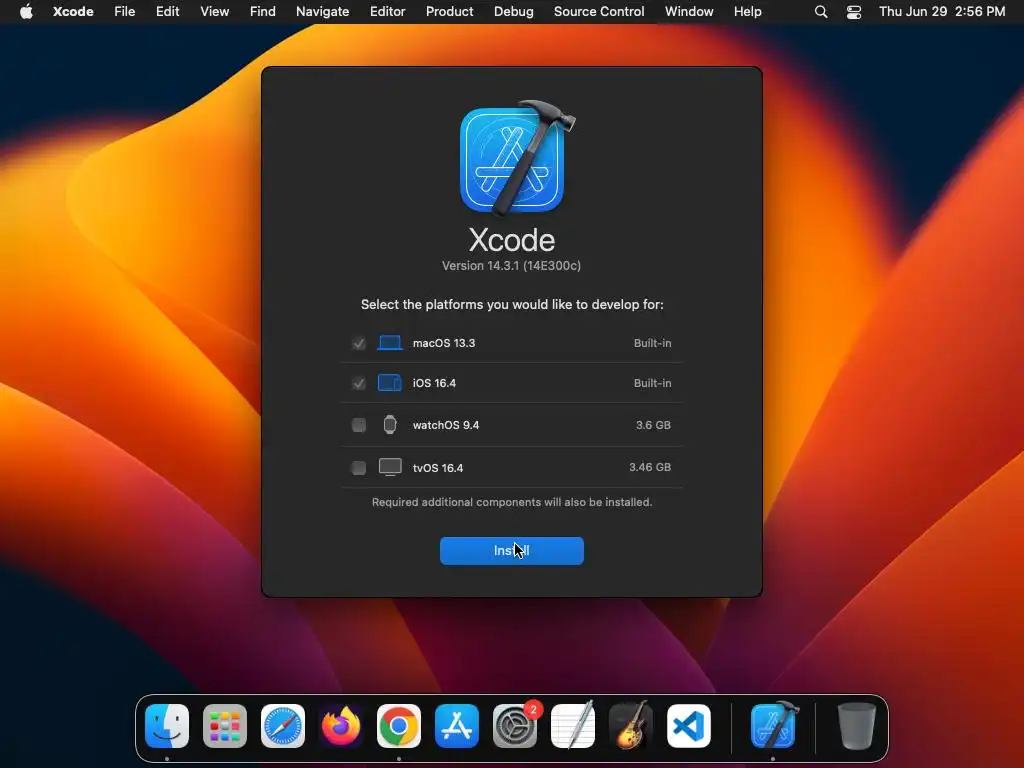Click the 'tvOS 16.4' label
Image resolution: width=1024 pixels, height=768 pixels.
438,468
